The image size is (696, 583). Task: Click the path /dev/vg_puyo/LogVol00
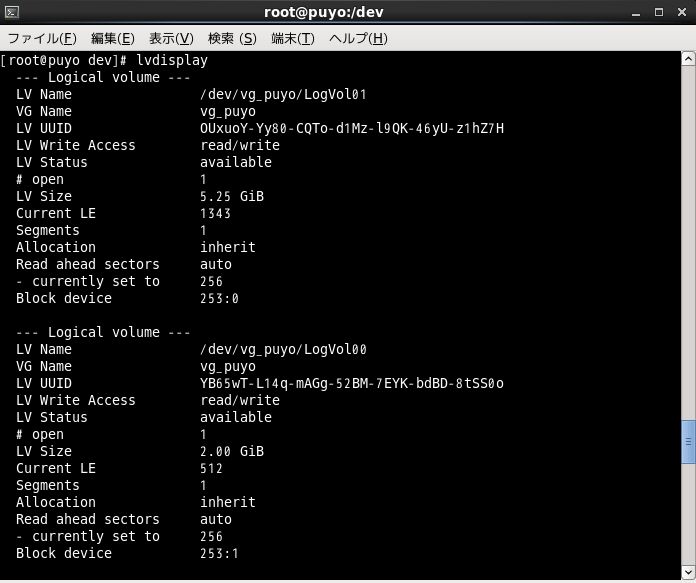[x=283, y=349]
